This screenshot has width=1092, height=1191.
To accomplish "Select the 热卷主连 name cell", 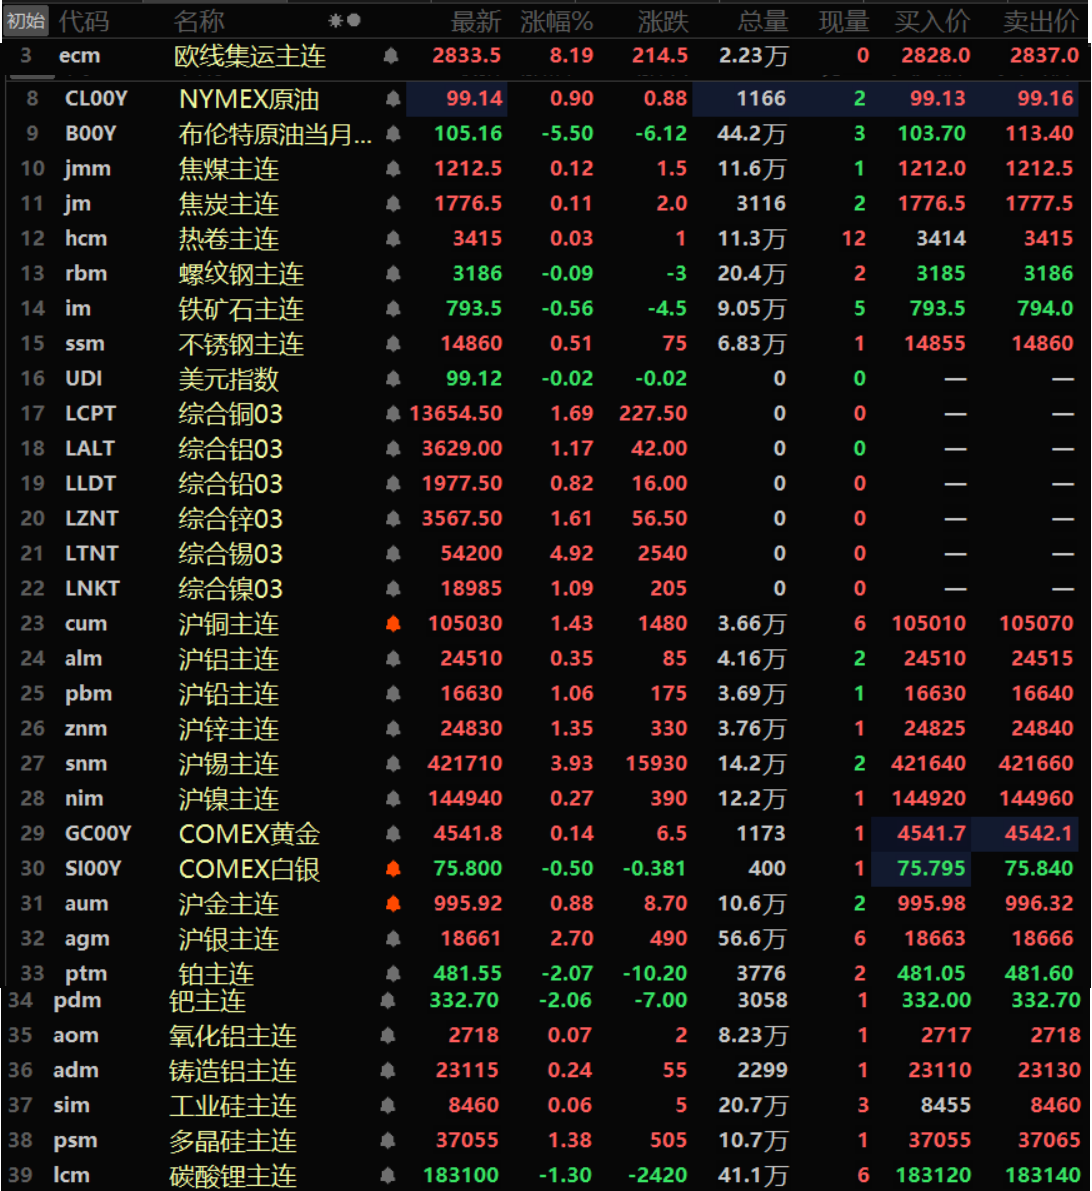I will click(x=229, y=239).
